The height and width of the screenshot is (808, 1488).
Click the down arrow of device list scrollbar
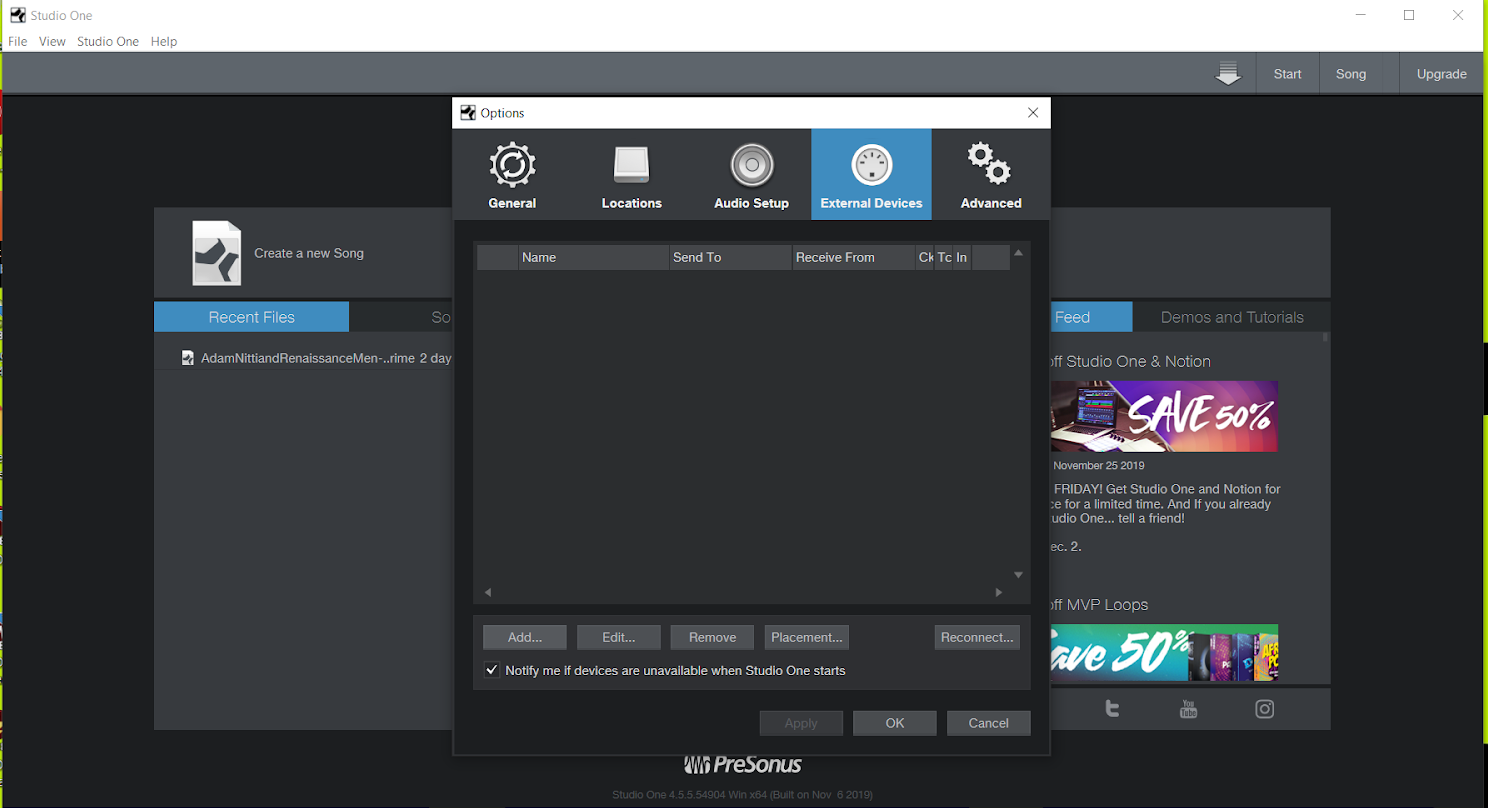pyautogui.click(x=1018, y=575)
